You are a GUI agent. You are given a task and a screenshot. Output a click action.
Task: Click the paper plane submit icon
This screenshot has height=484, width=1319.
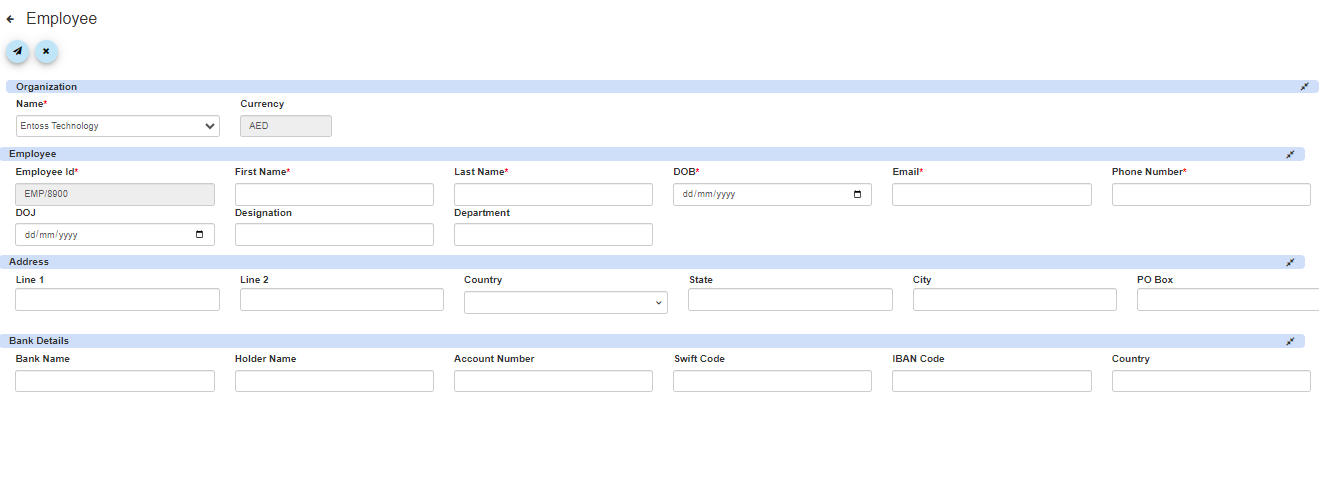click(18, 51)
